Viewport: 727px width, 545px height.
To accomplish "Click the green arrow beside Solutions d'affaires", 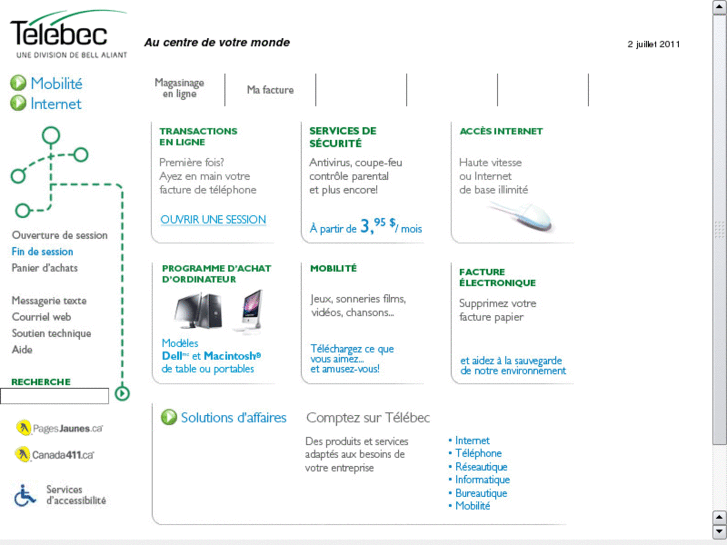I will [169, 418].
